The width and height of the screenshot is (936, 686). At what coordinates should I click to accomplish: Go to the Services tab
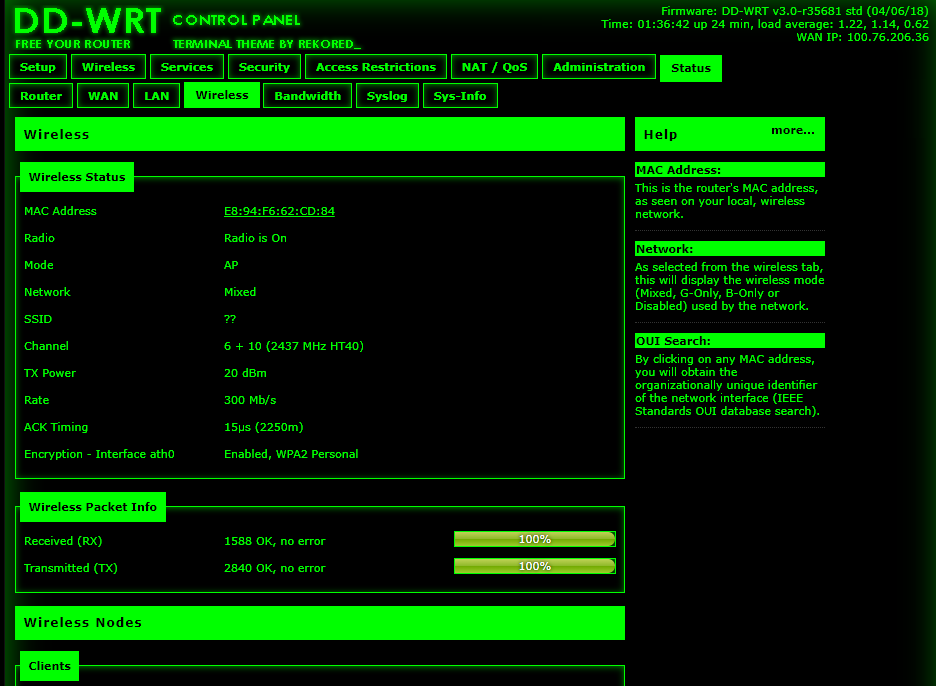(x=187, y=67)
